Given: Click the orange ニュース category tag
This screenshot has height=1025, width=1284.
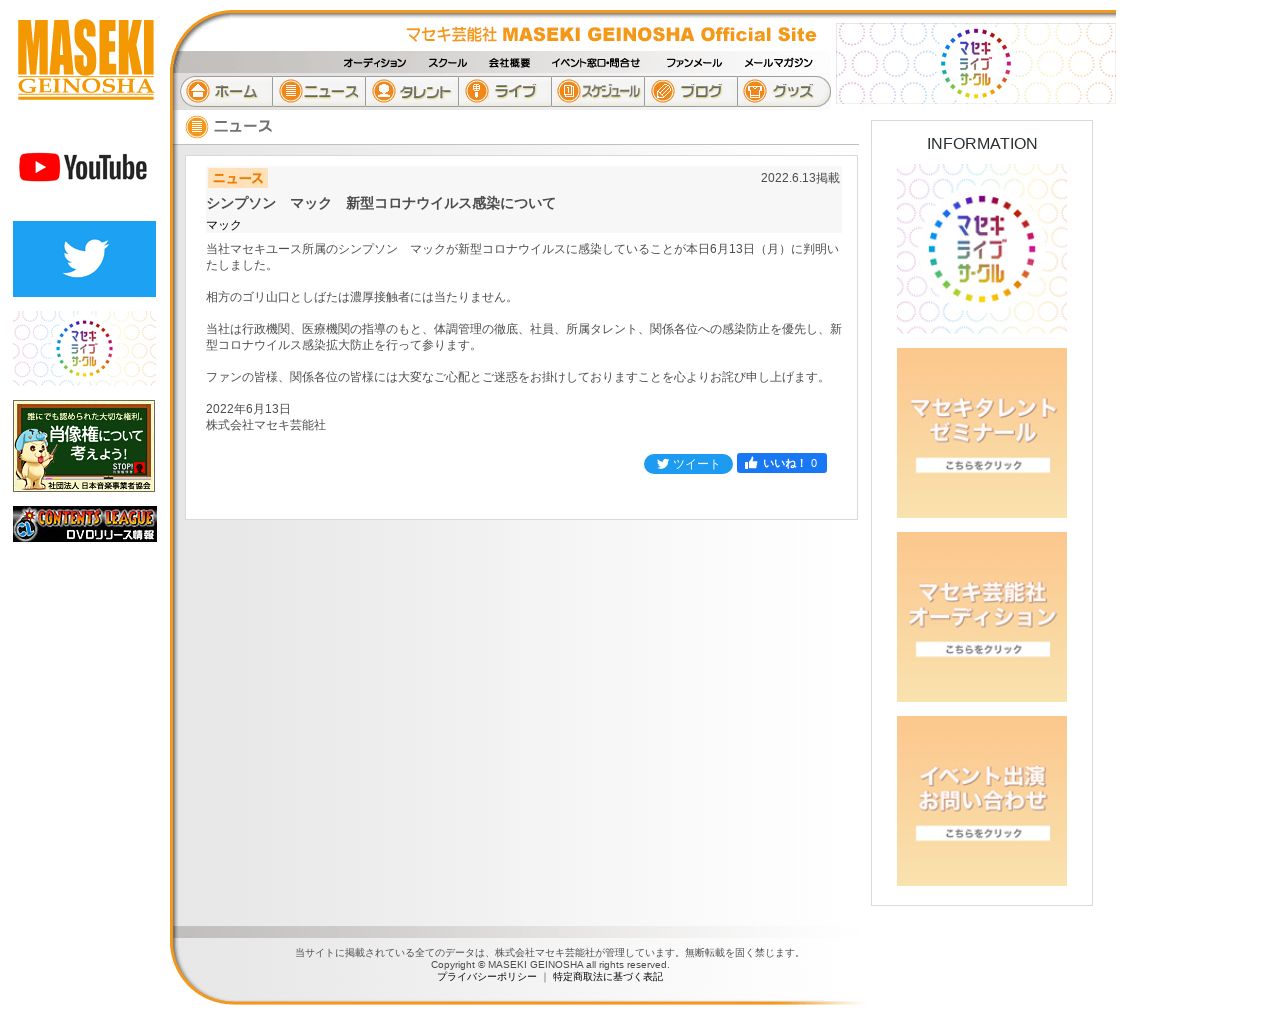Looking at the screenshot, I should (238, 178).
